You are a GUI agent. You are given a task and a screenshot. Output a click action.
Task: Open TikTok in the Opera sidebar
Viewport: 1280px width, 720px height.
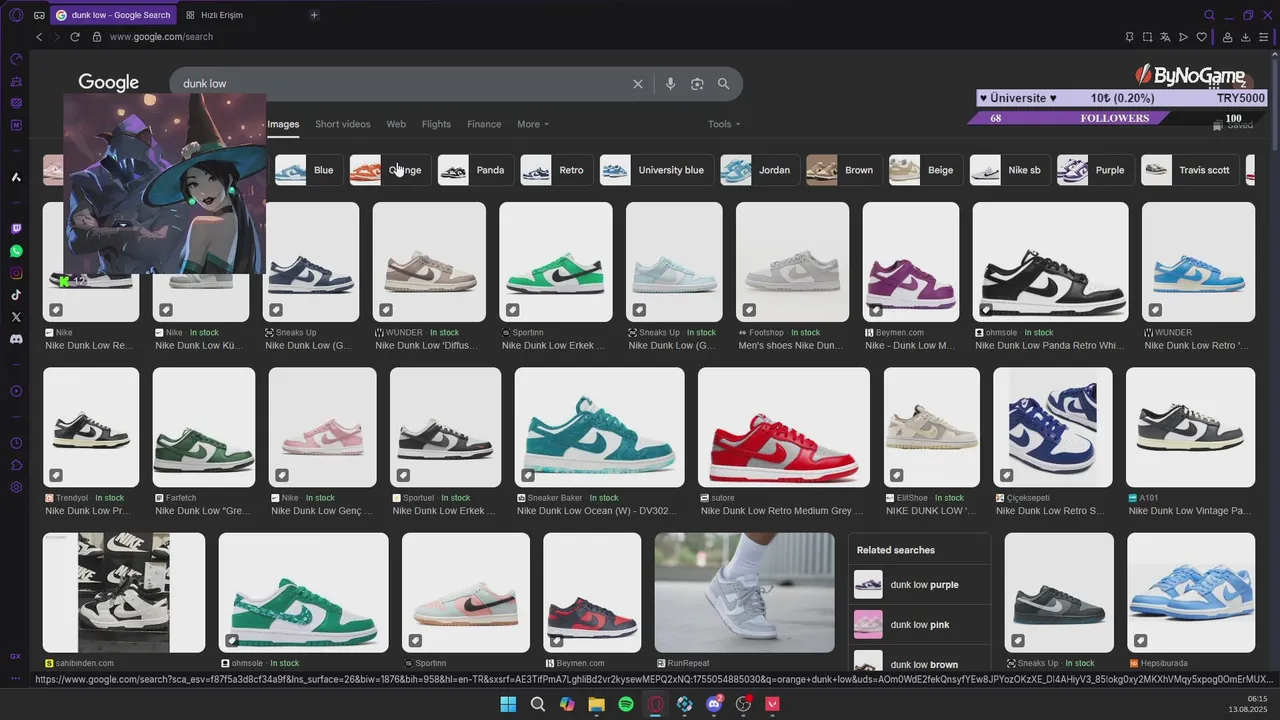pyautogui.click(x=16, y=295)
